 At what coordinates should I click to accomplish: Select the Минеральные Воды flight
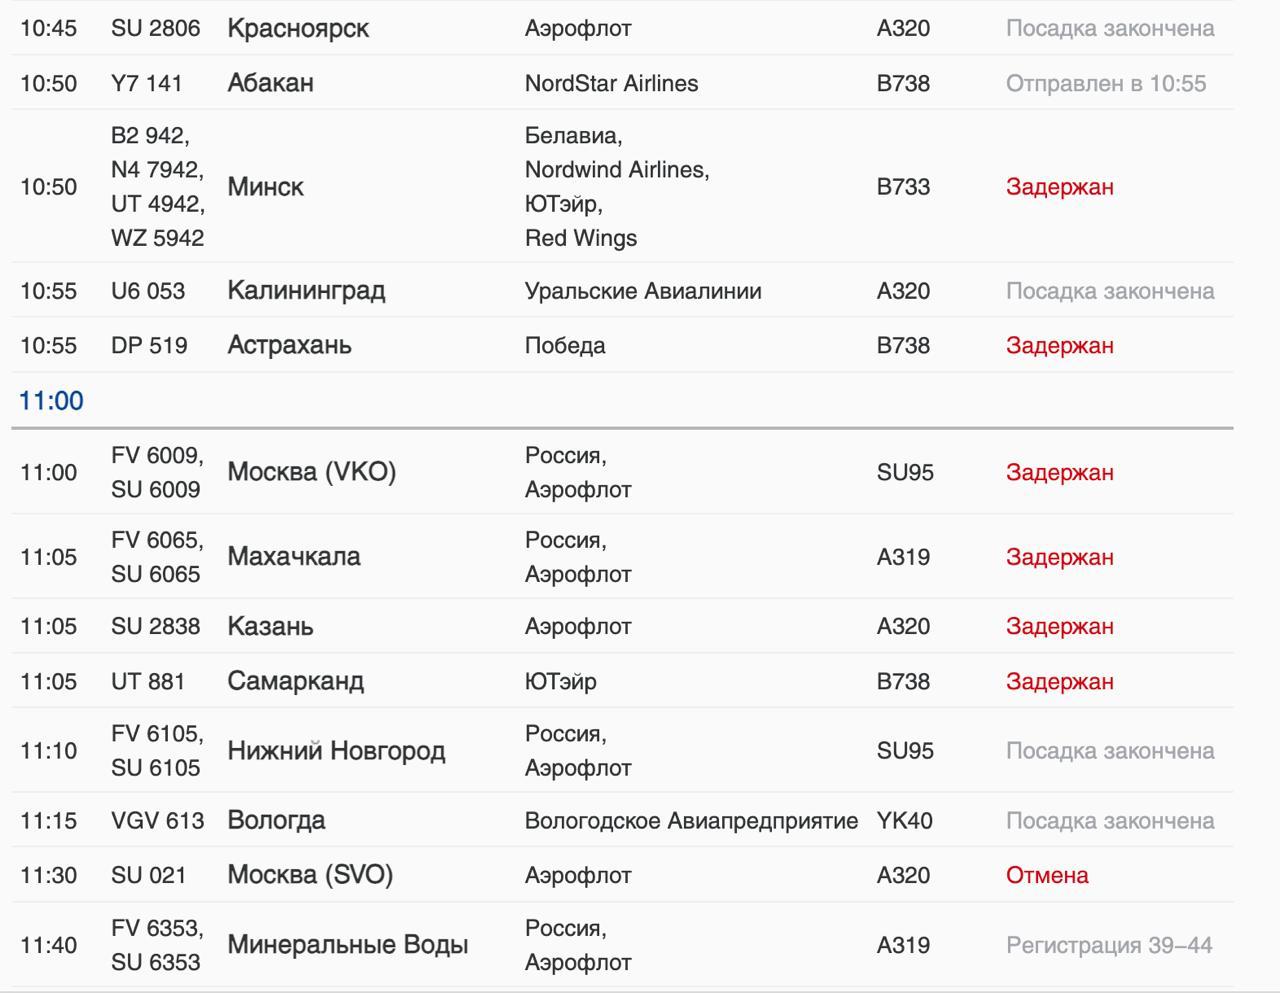[x=622, y=945]
